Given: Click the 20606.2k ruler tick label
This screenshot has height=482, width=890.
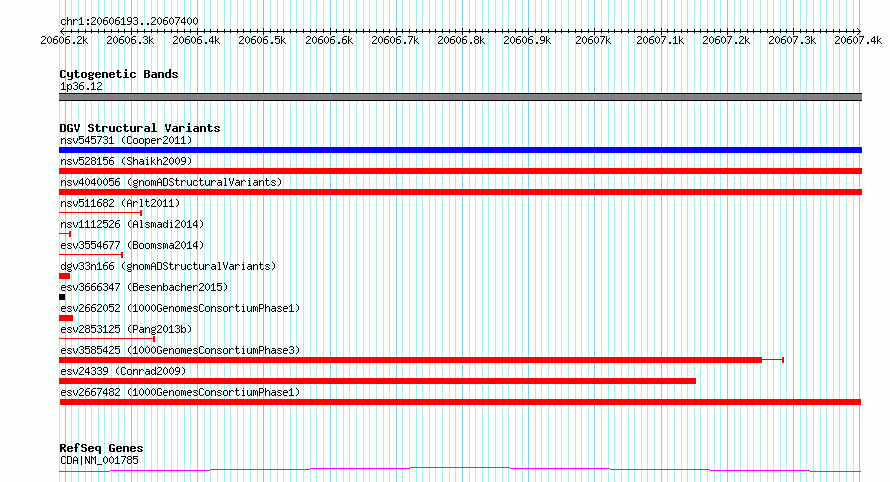Looking at the screenshot, I should pos(64,40).
